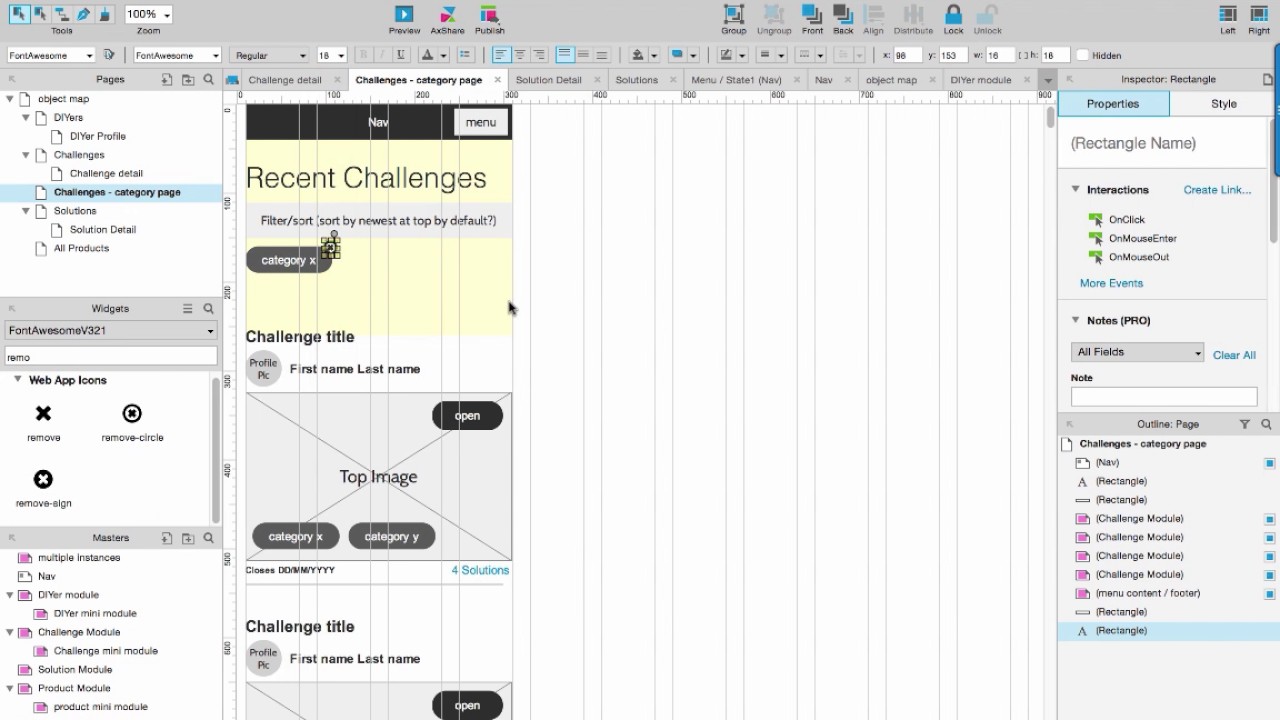Select the Format Painter tool

(106, 14)
